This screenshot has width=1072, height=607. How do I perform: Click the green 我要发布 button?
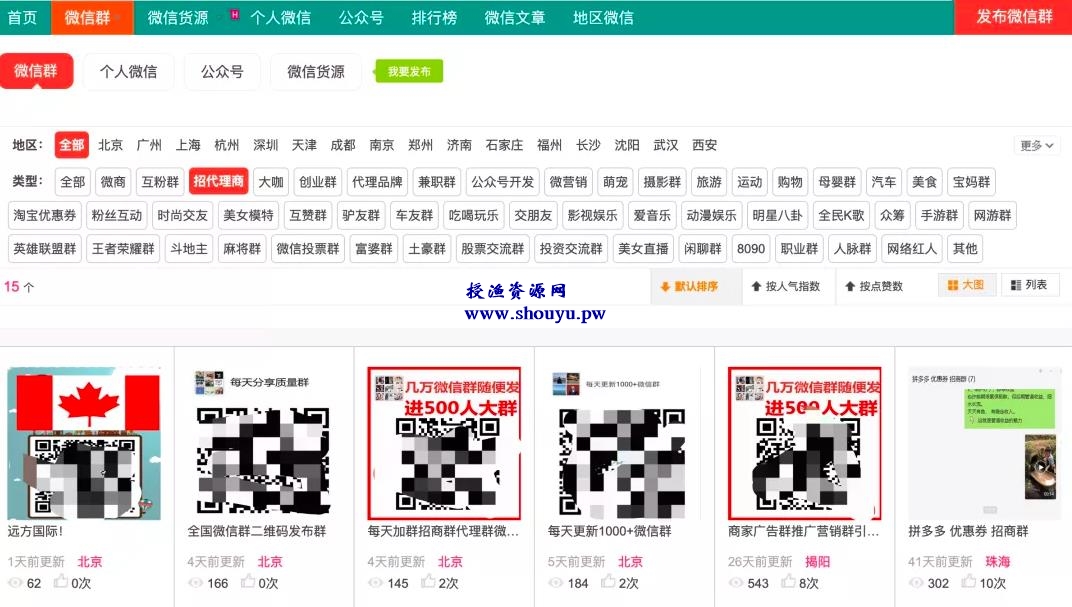[x=409, y=71]
